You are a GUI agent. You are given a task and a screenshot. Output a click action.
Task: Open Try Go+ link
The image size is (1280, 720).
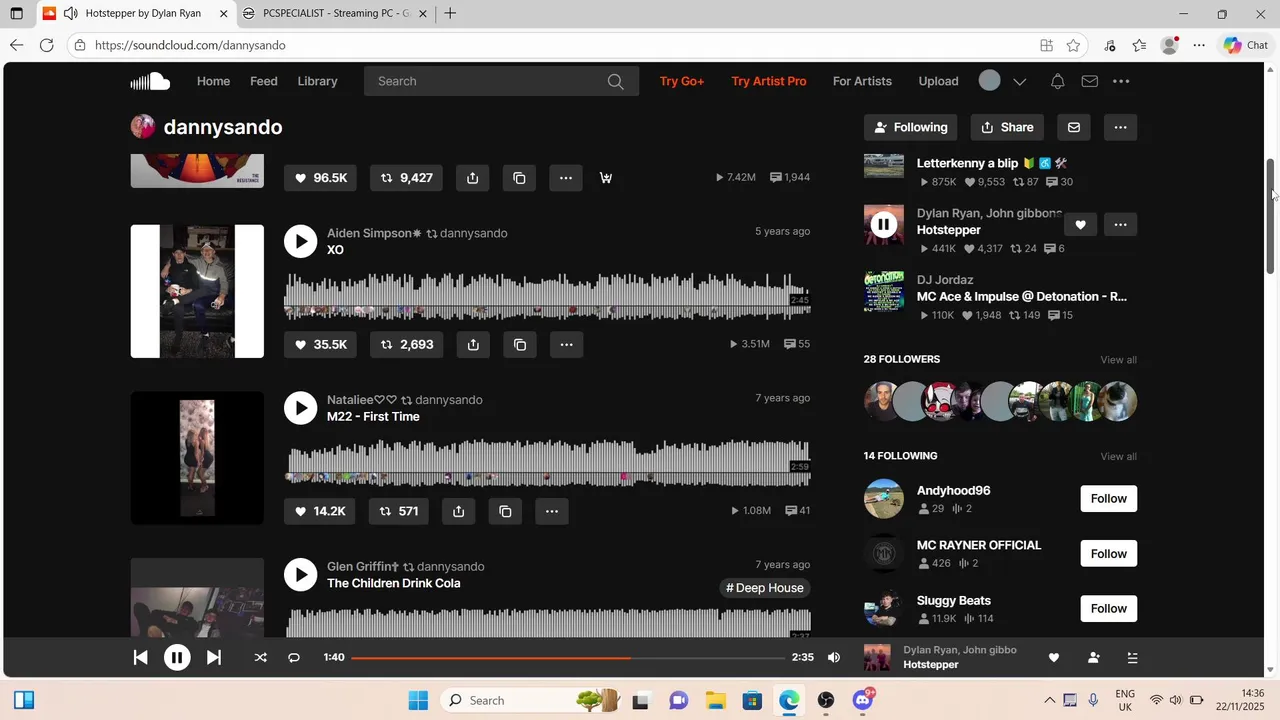(682, 81)
